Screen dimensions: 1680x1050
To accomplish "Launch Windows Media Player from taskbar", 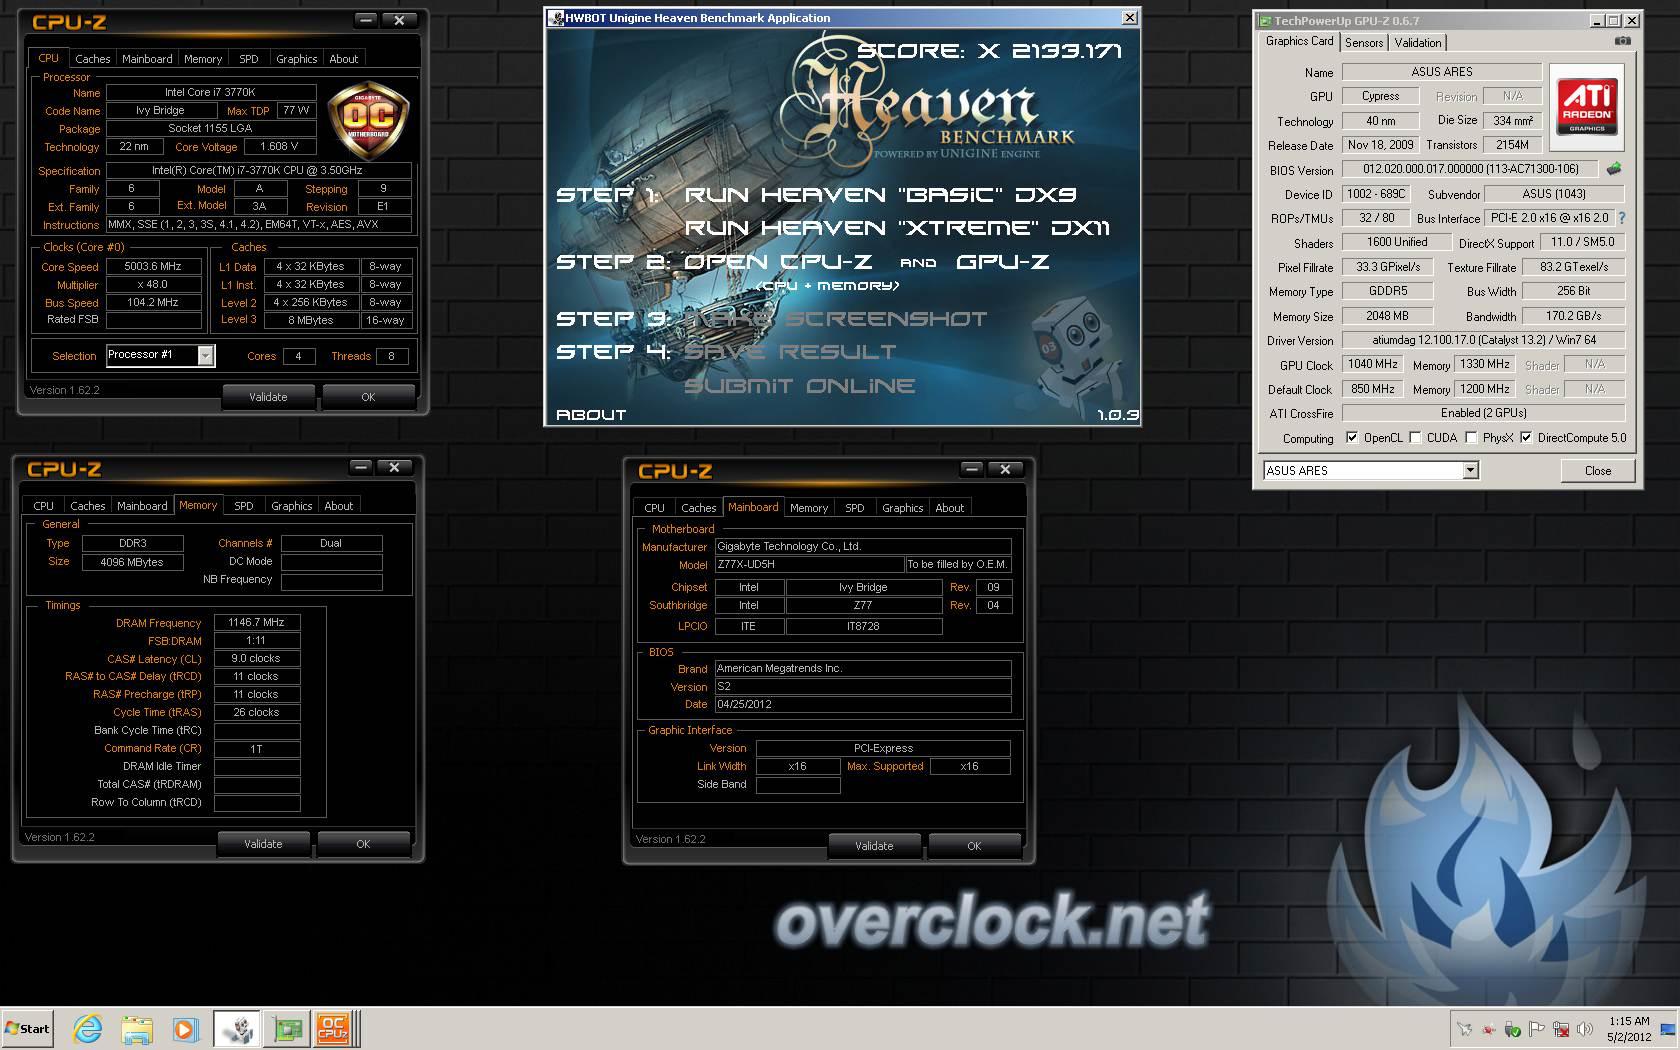I will click(185, 1028).
